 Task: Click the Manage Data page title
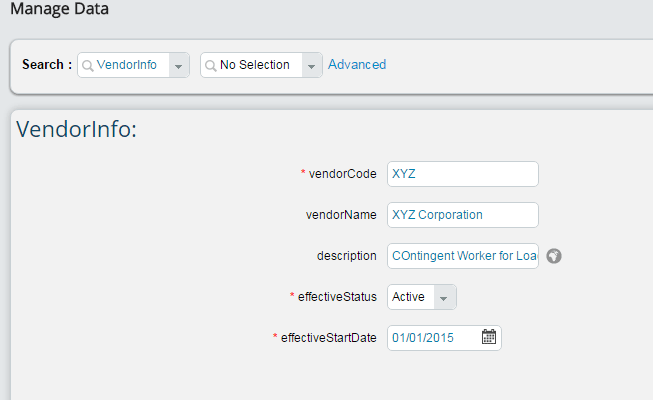pos(59,10)
